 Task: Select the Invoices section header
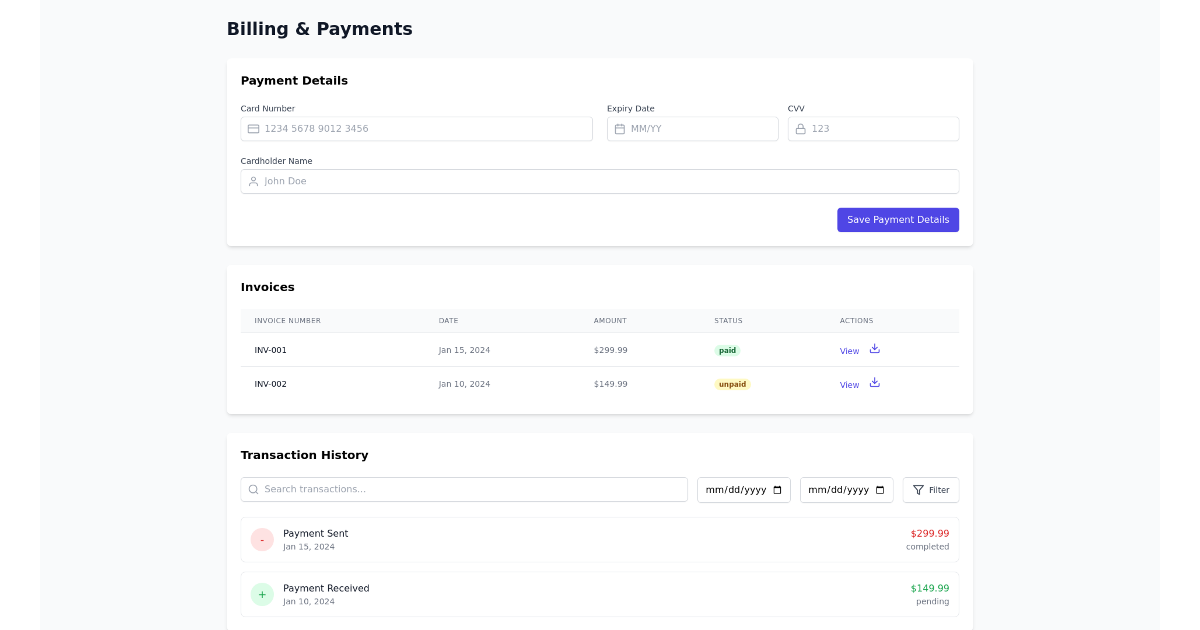267,287
